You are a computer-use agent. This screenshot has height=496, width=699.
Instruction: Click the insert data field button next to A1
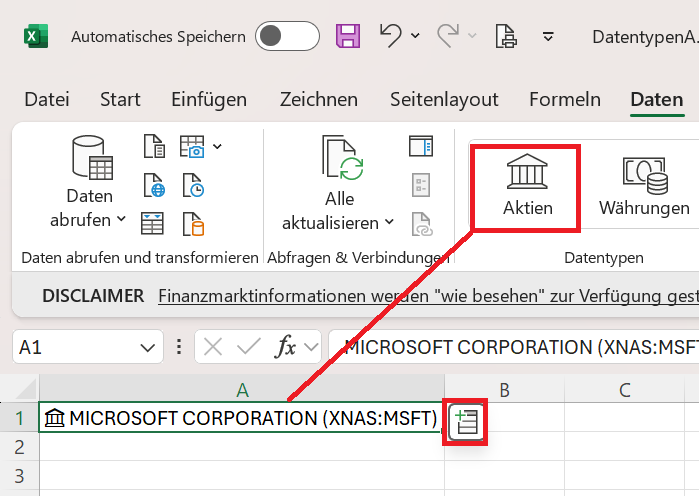[466, 422]
